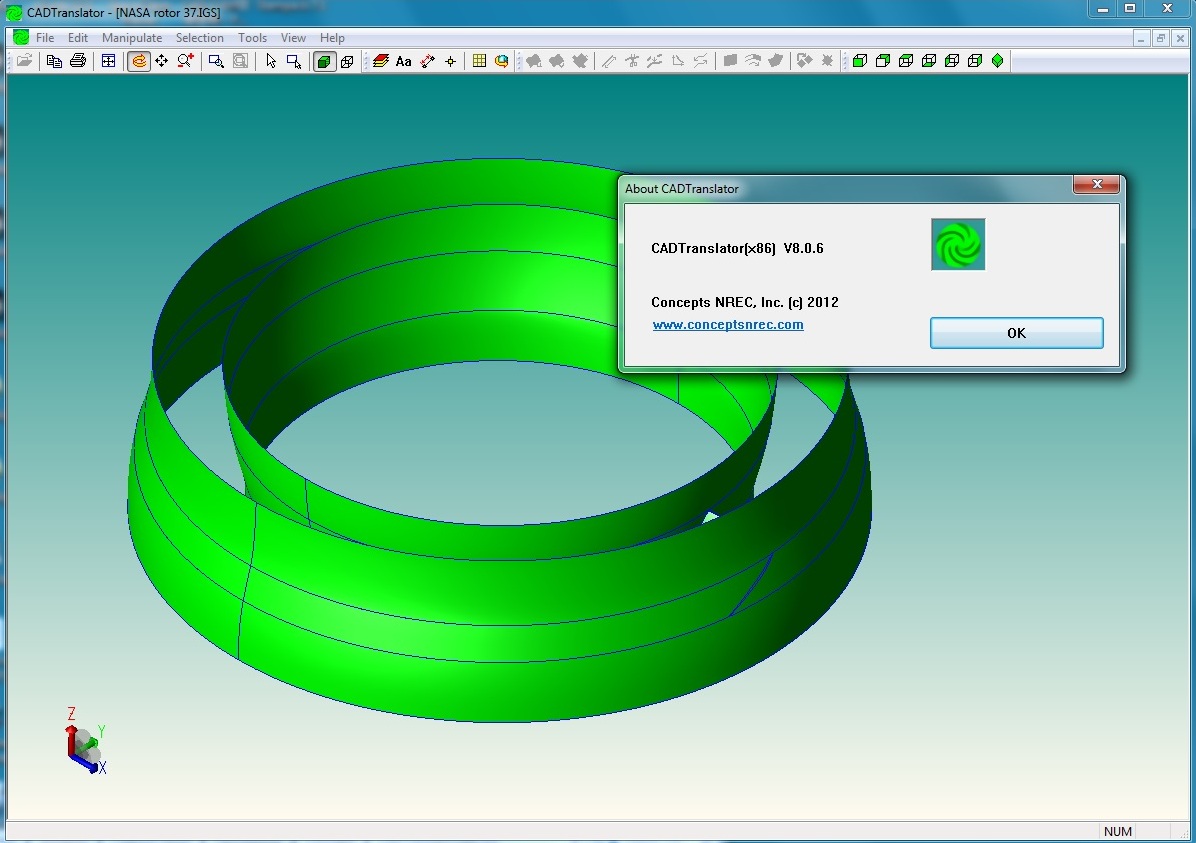Click the 'Concepts NREC, Inc. (c) 2012' text
Image resolution: width=1196 pixels, height=843 pixels.
(x=744, y=302)
